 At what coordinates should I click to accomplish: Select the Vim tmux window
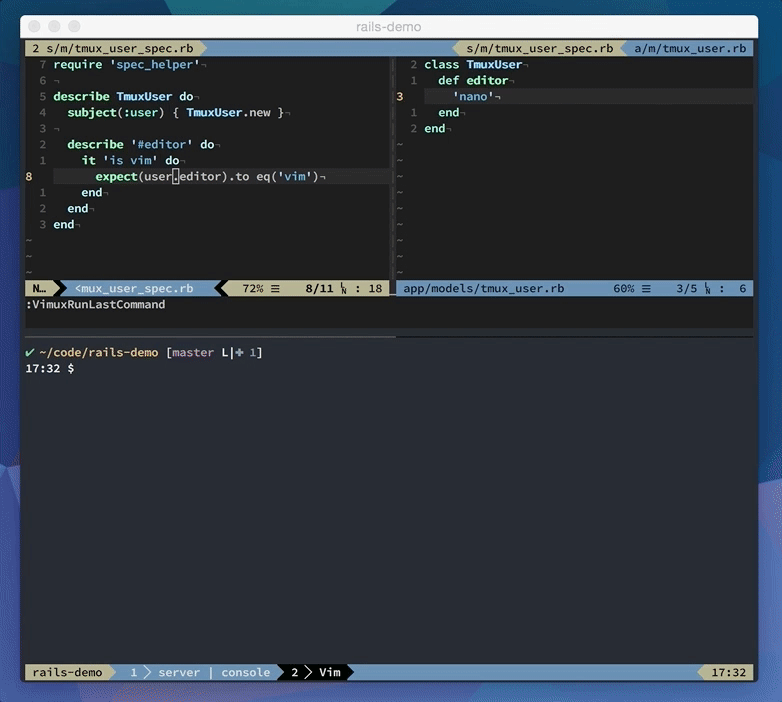click(330, 672)
